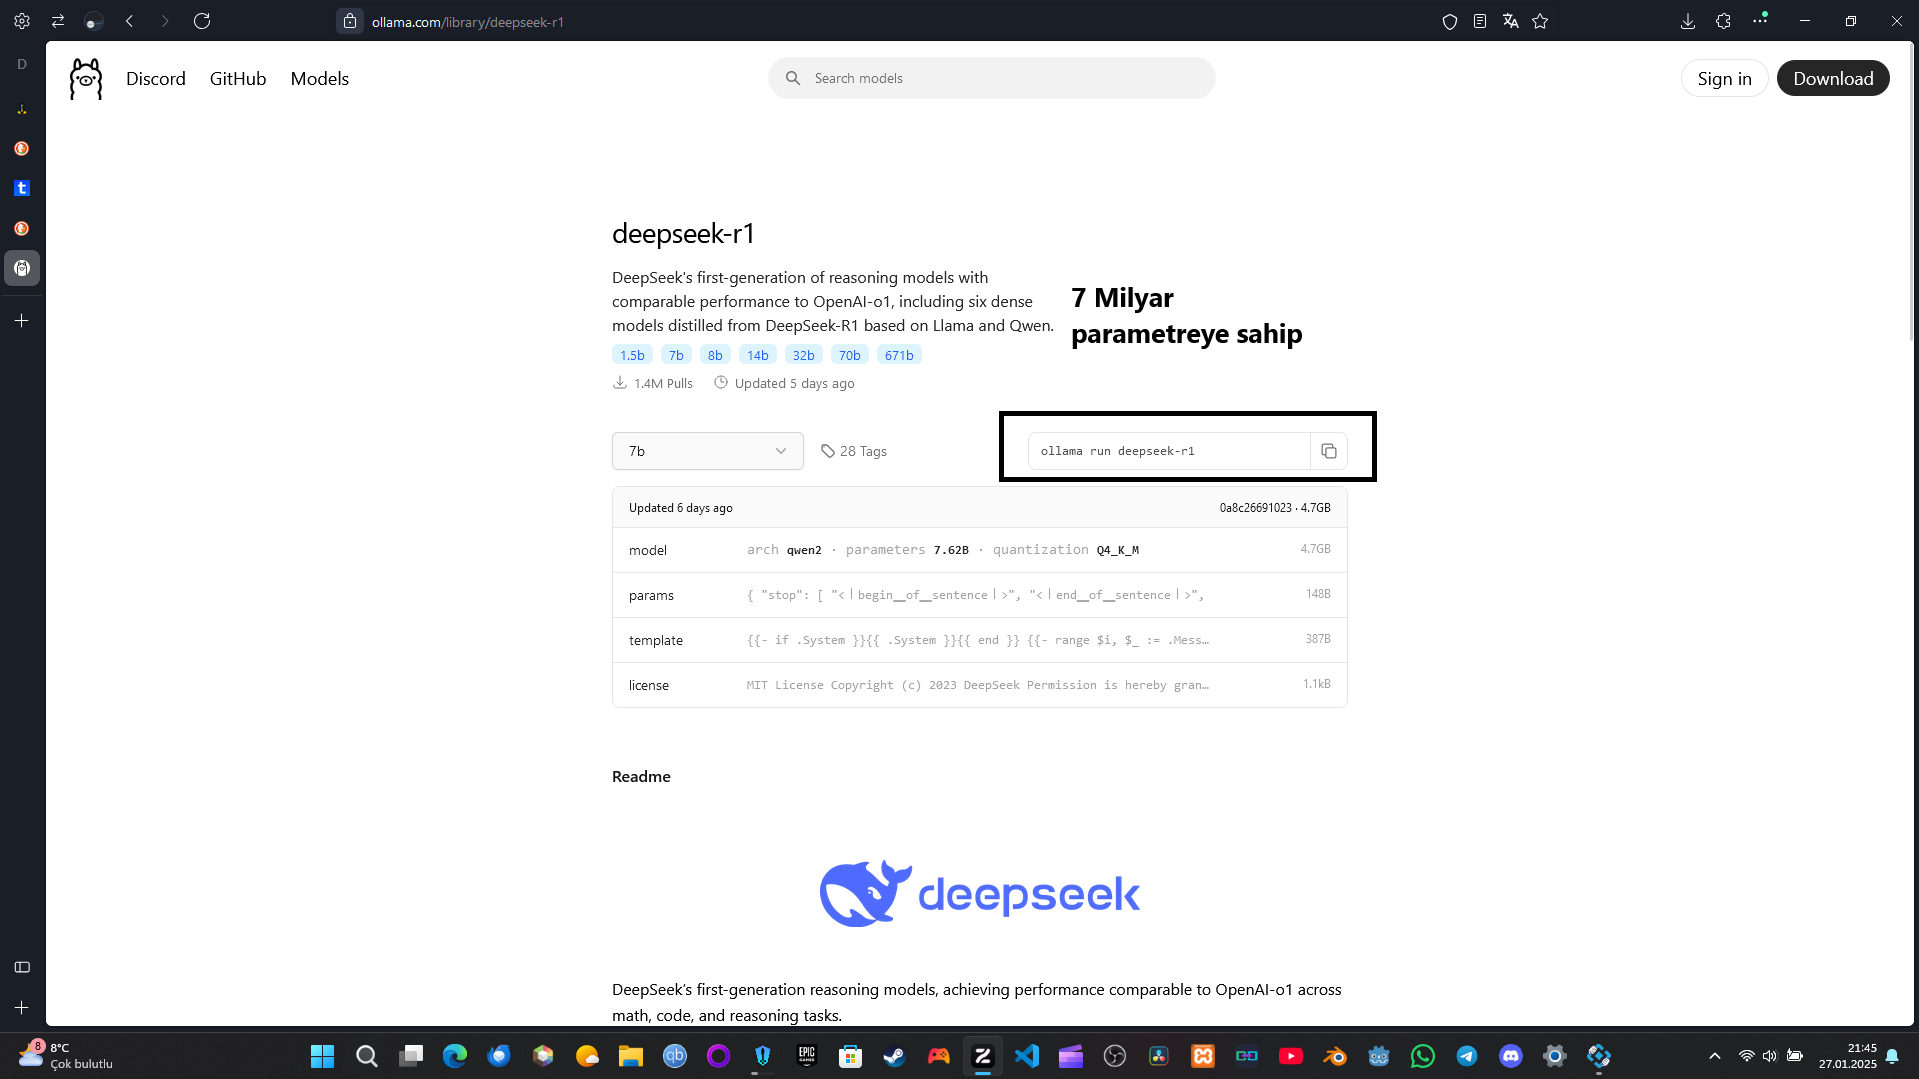Select the 14b tag

click(x=758, y=355)
